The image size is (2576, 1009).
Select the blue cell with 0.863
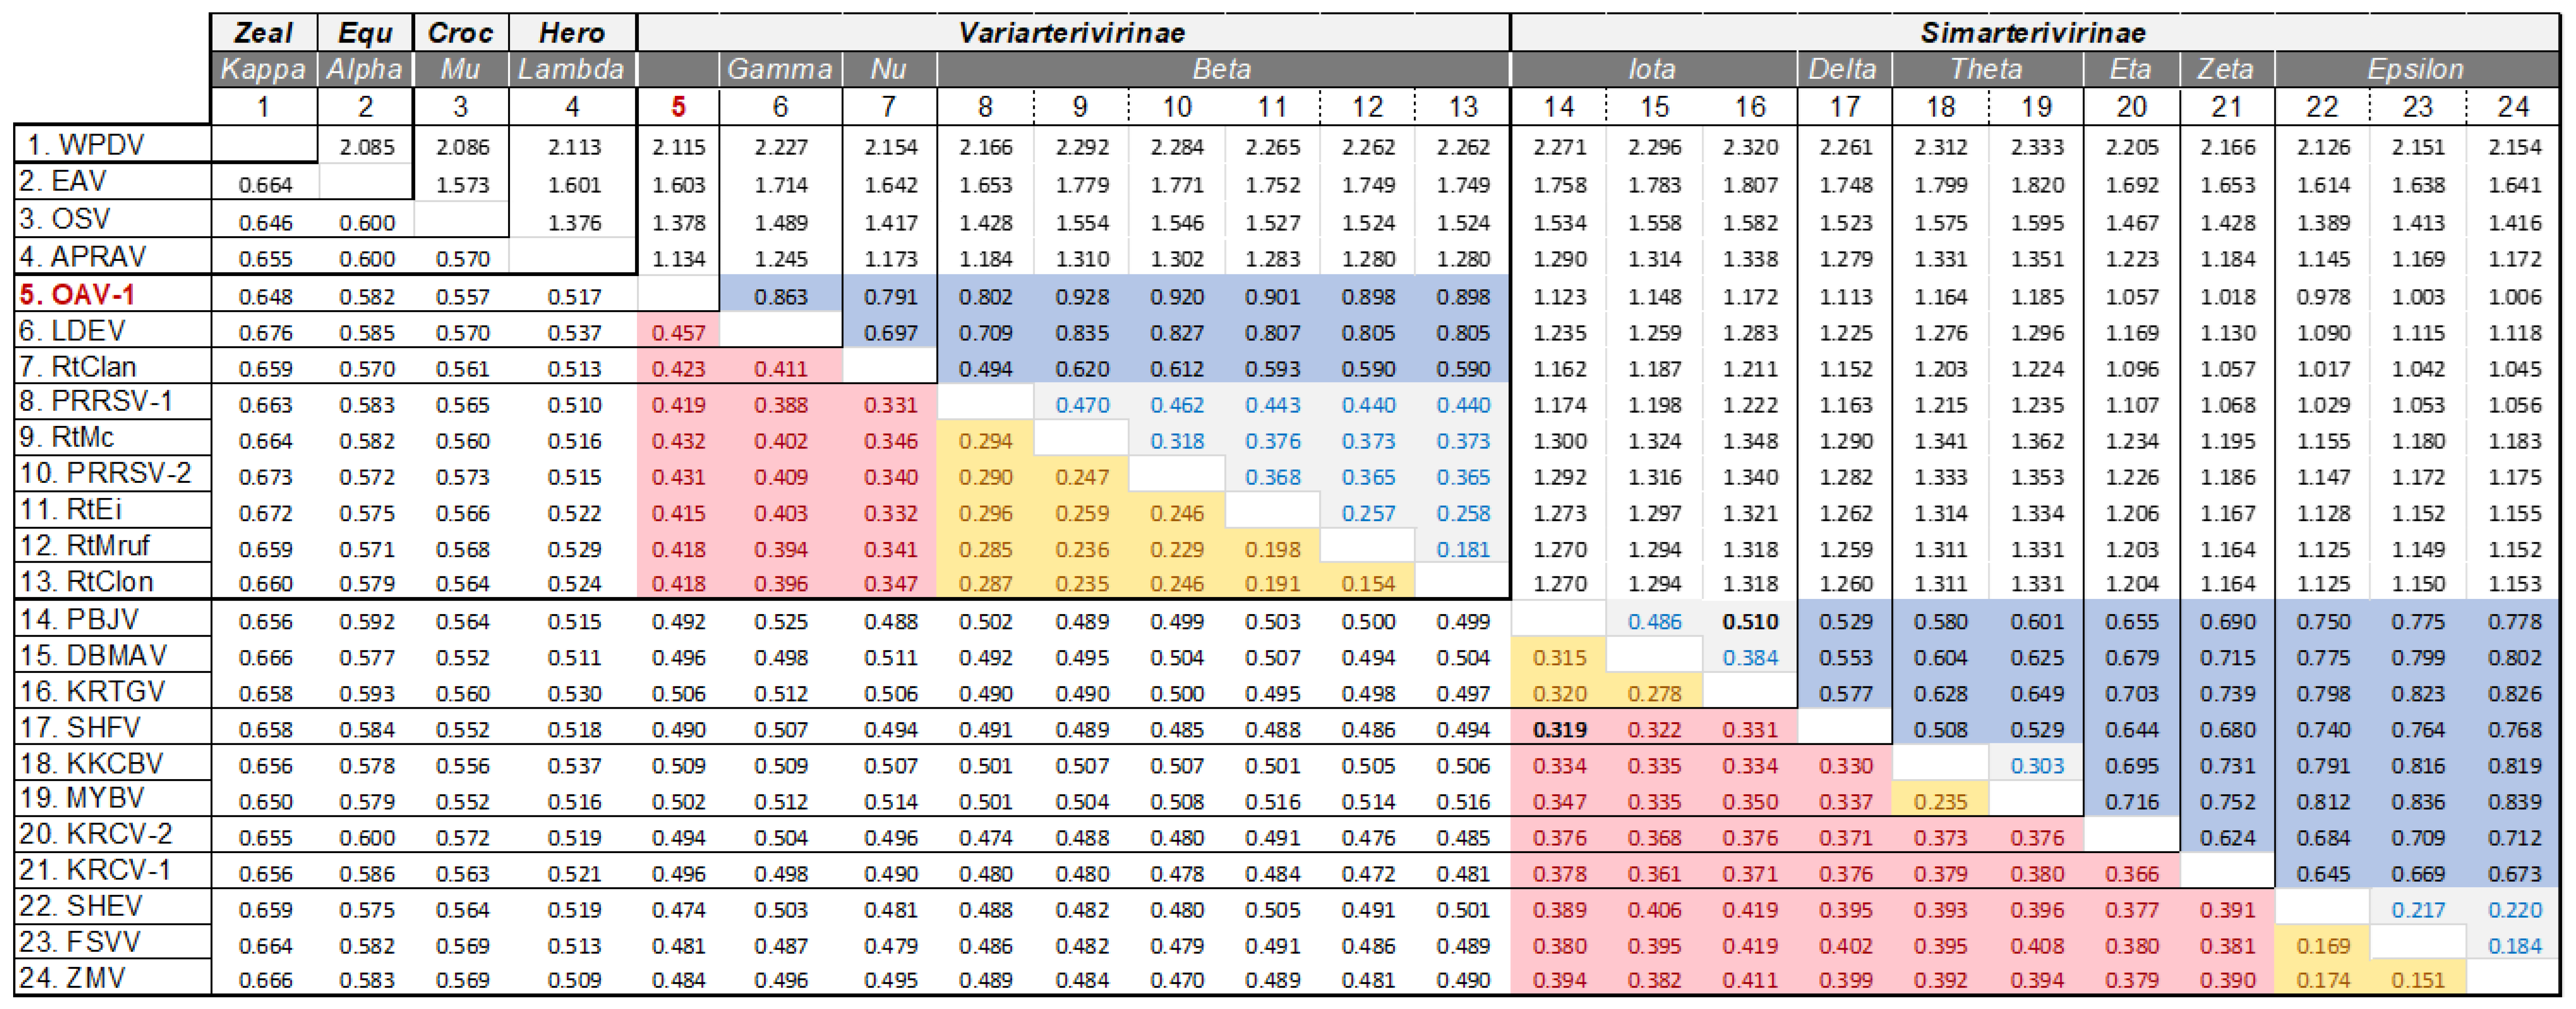780,297
